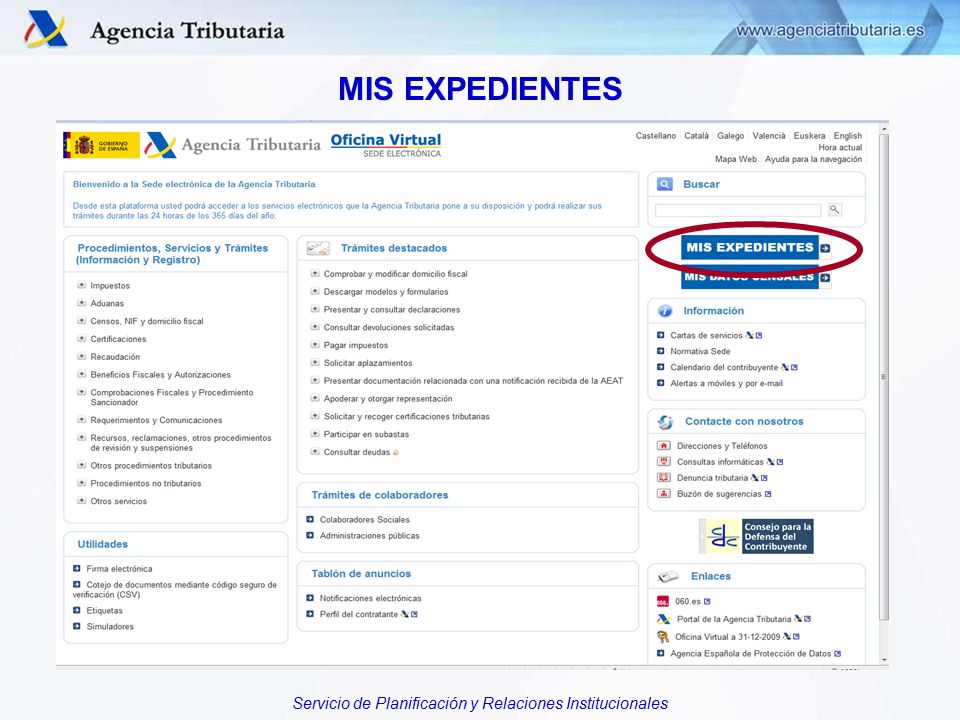This screenshot has height=720, width=960.
Task: Click the arrow bullet before Colaboradores Sociales
Action: (310, 519)
